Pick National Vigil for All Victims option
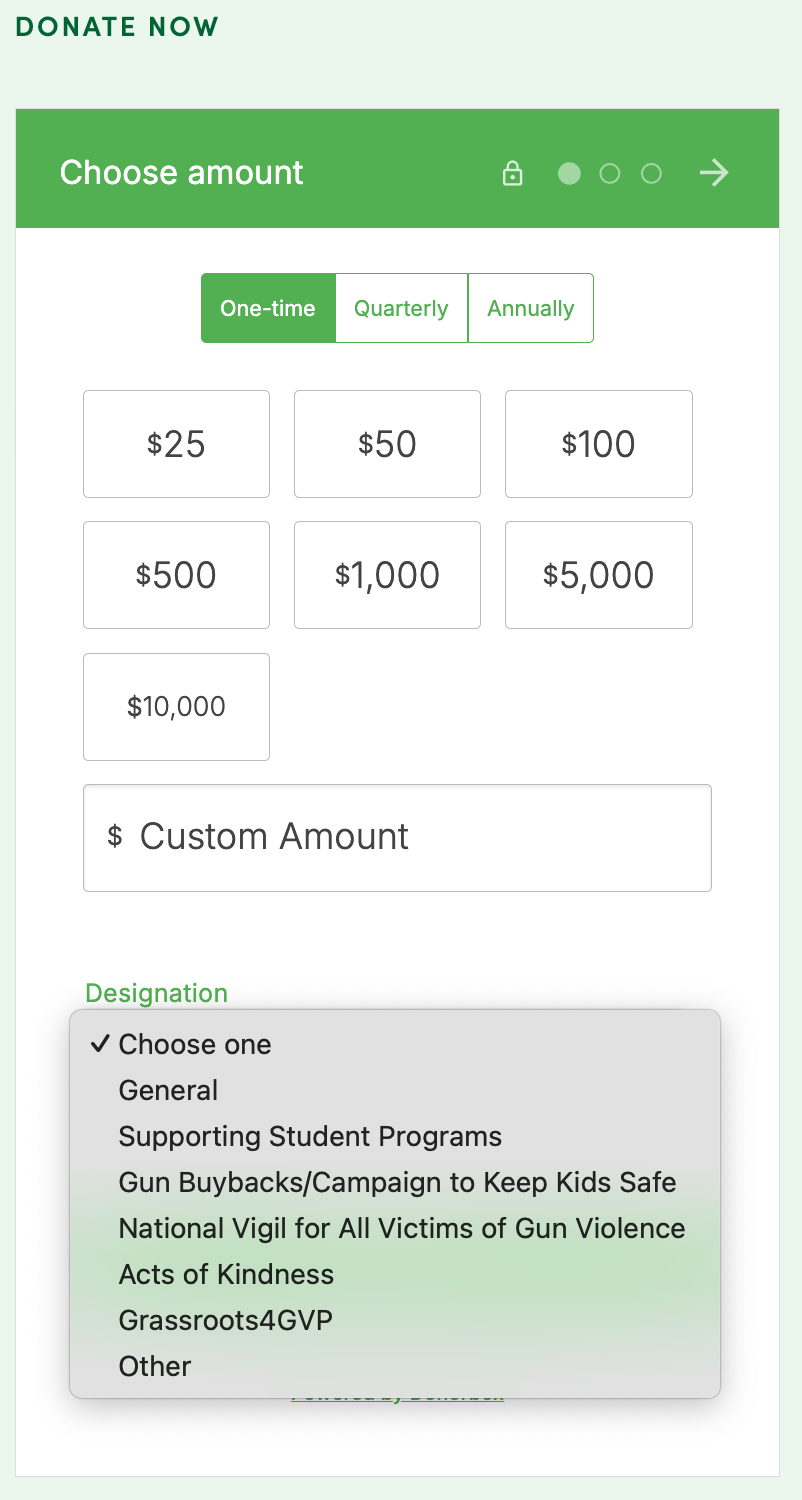Screen dimensions: 802x1500 402,1228
